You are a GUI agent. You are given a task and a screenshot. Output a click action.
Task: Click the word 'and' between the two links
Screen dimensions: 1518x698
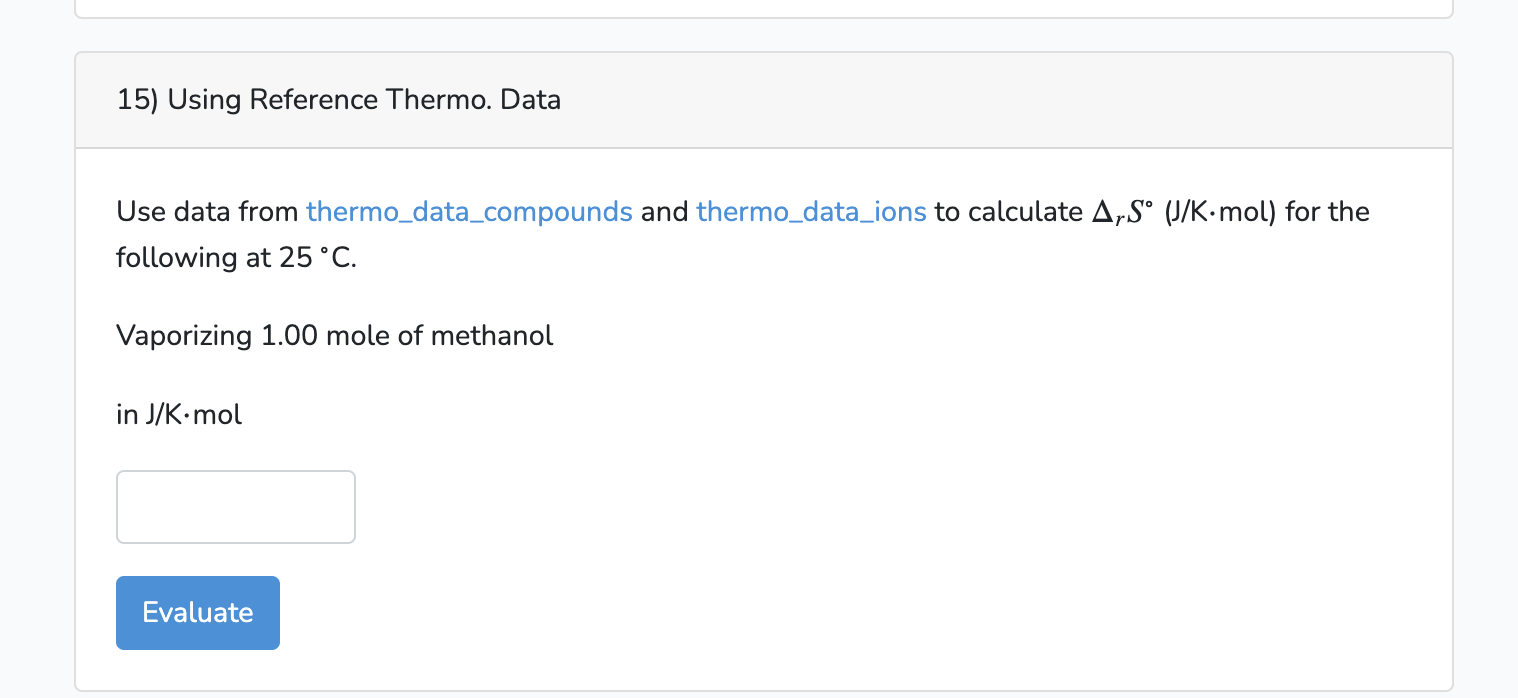tap(664, 212)
